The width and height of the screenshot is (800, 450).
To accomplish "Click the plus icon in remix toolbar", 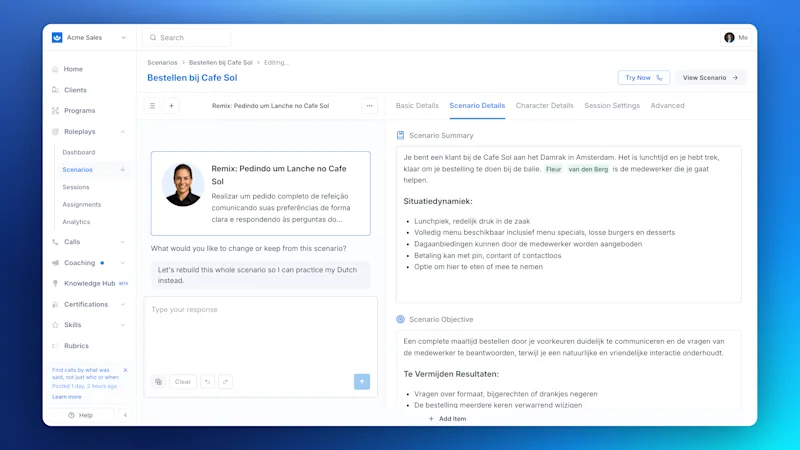I will 171,106.
